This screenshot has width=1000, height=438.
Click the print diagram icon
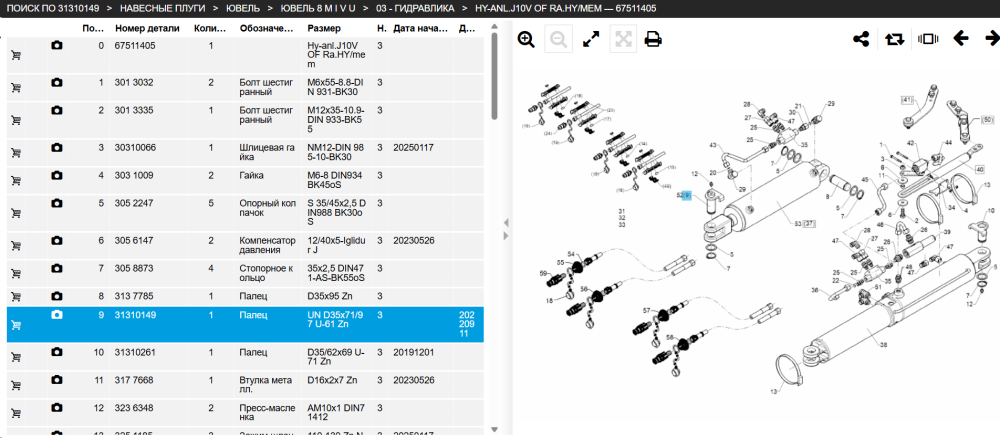(x=652, y=40)
